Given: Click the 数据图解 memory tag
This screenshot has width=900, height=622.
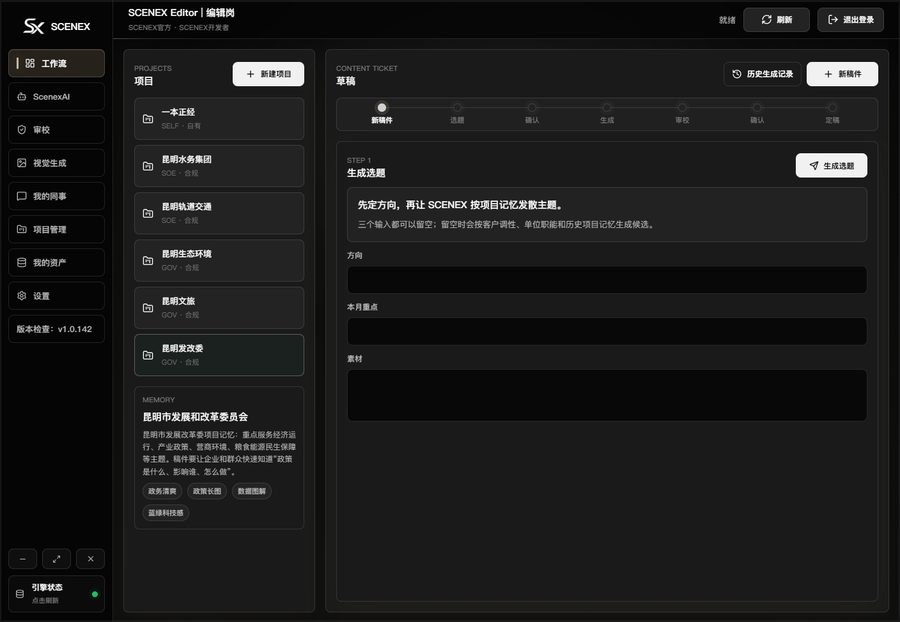Looking at the screenshot, I should (x=252, y=491).
